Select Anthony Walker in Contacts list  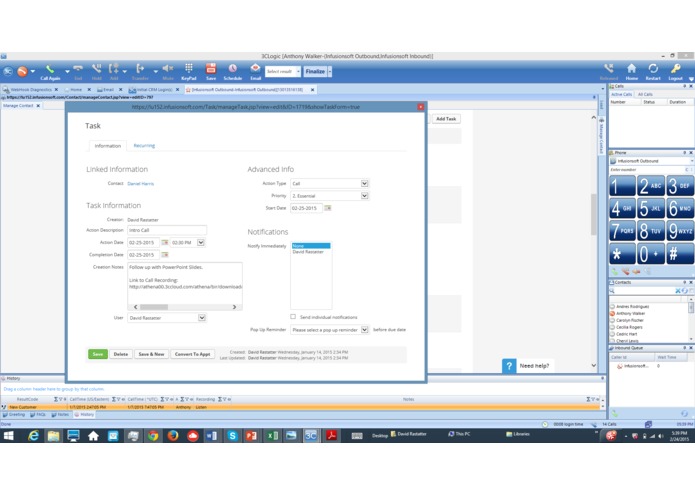[630, 313]
